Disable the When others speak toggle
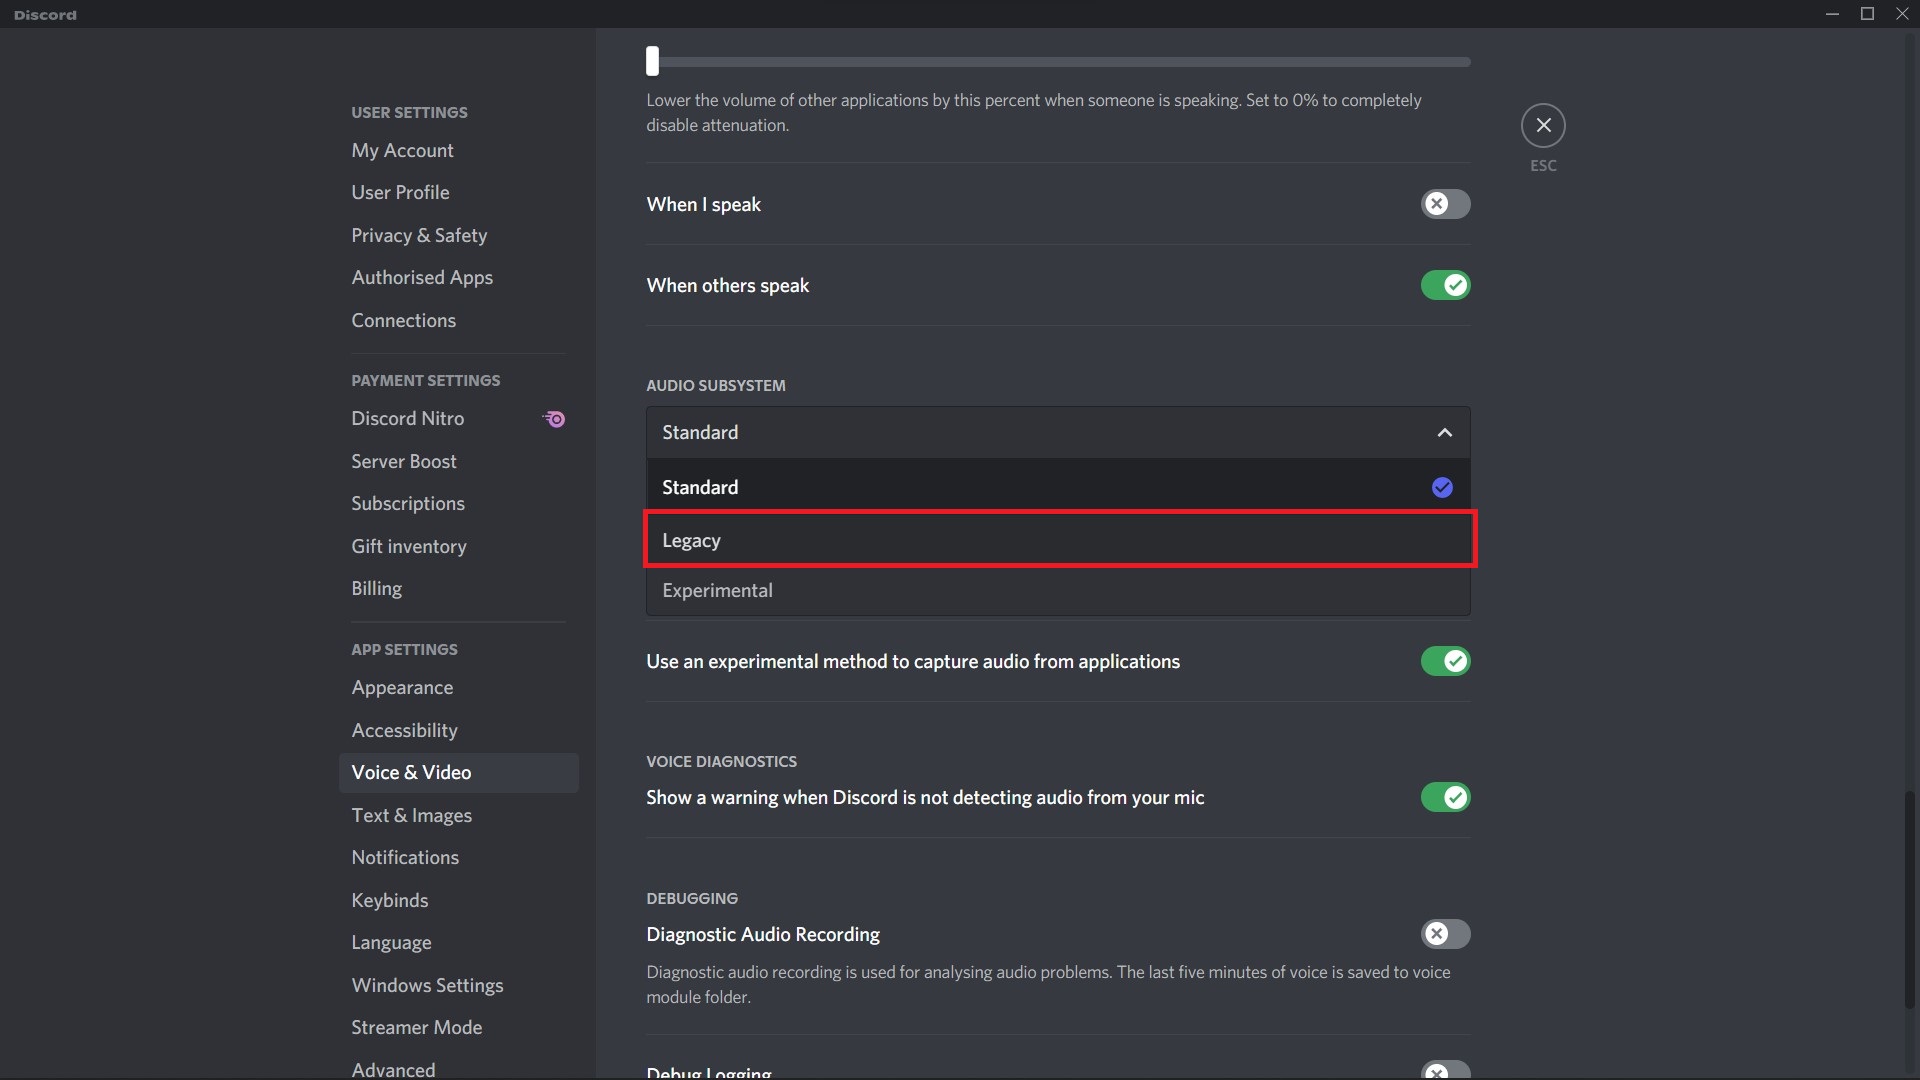 click(x=1445, y=286)
